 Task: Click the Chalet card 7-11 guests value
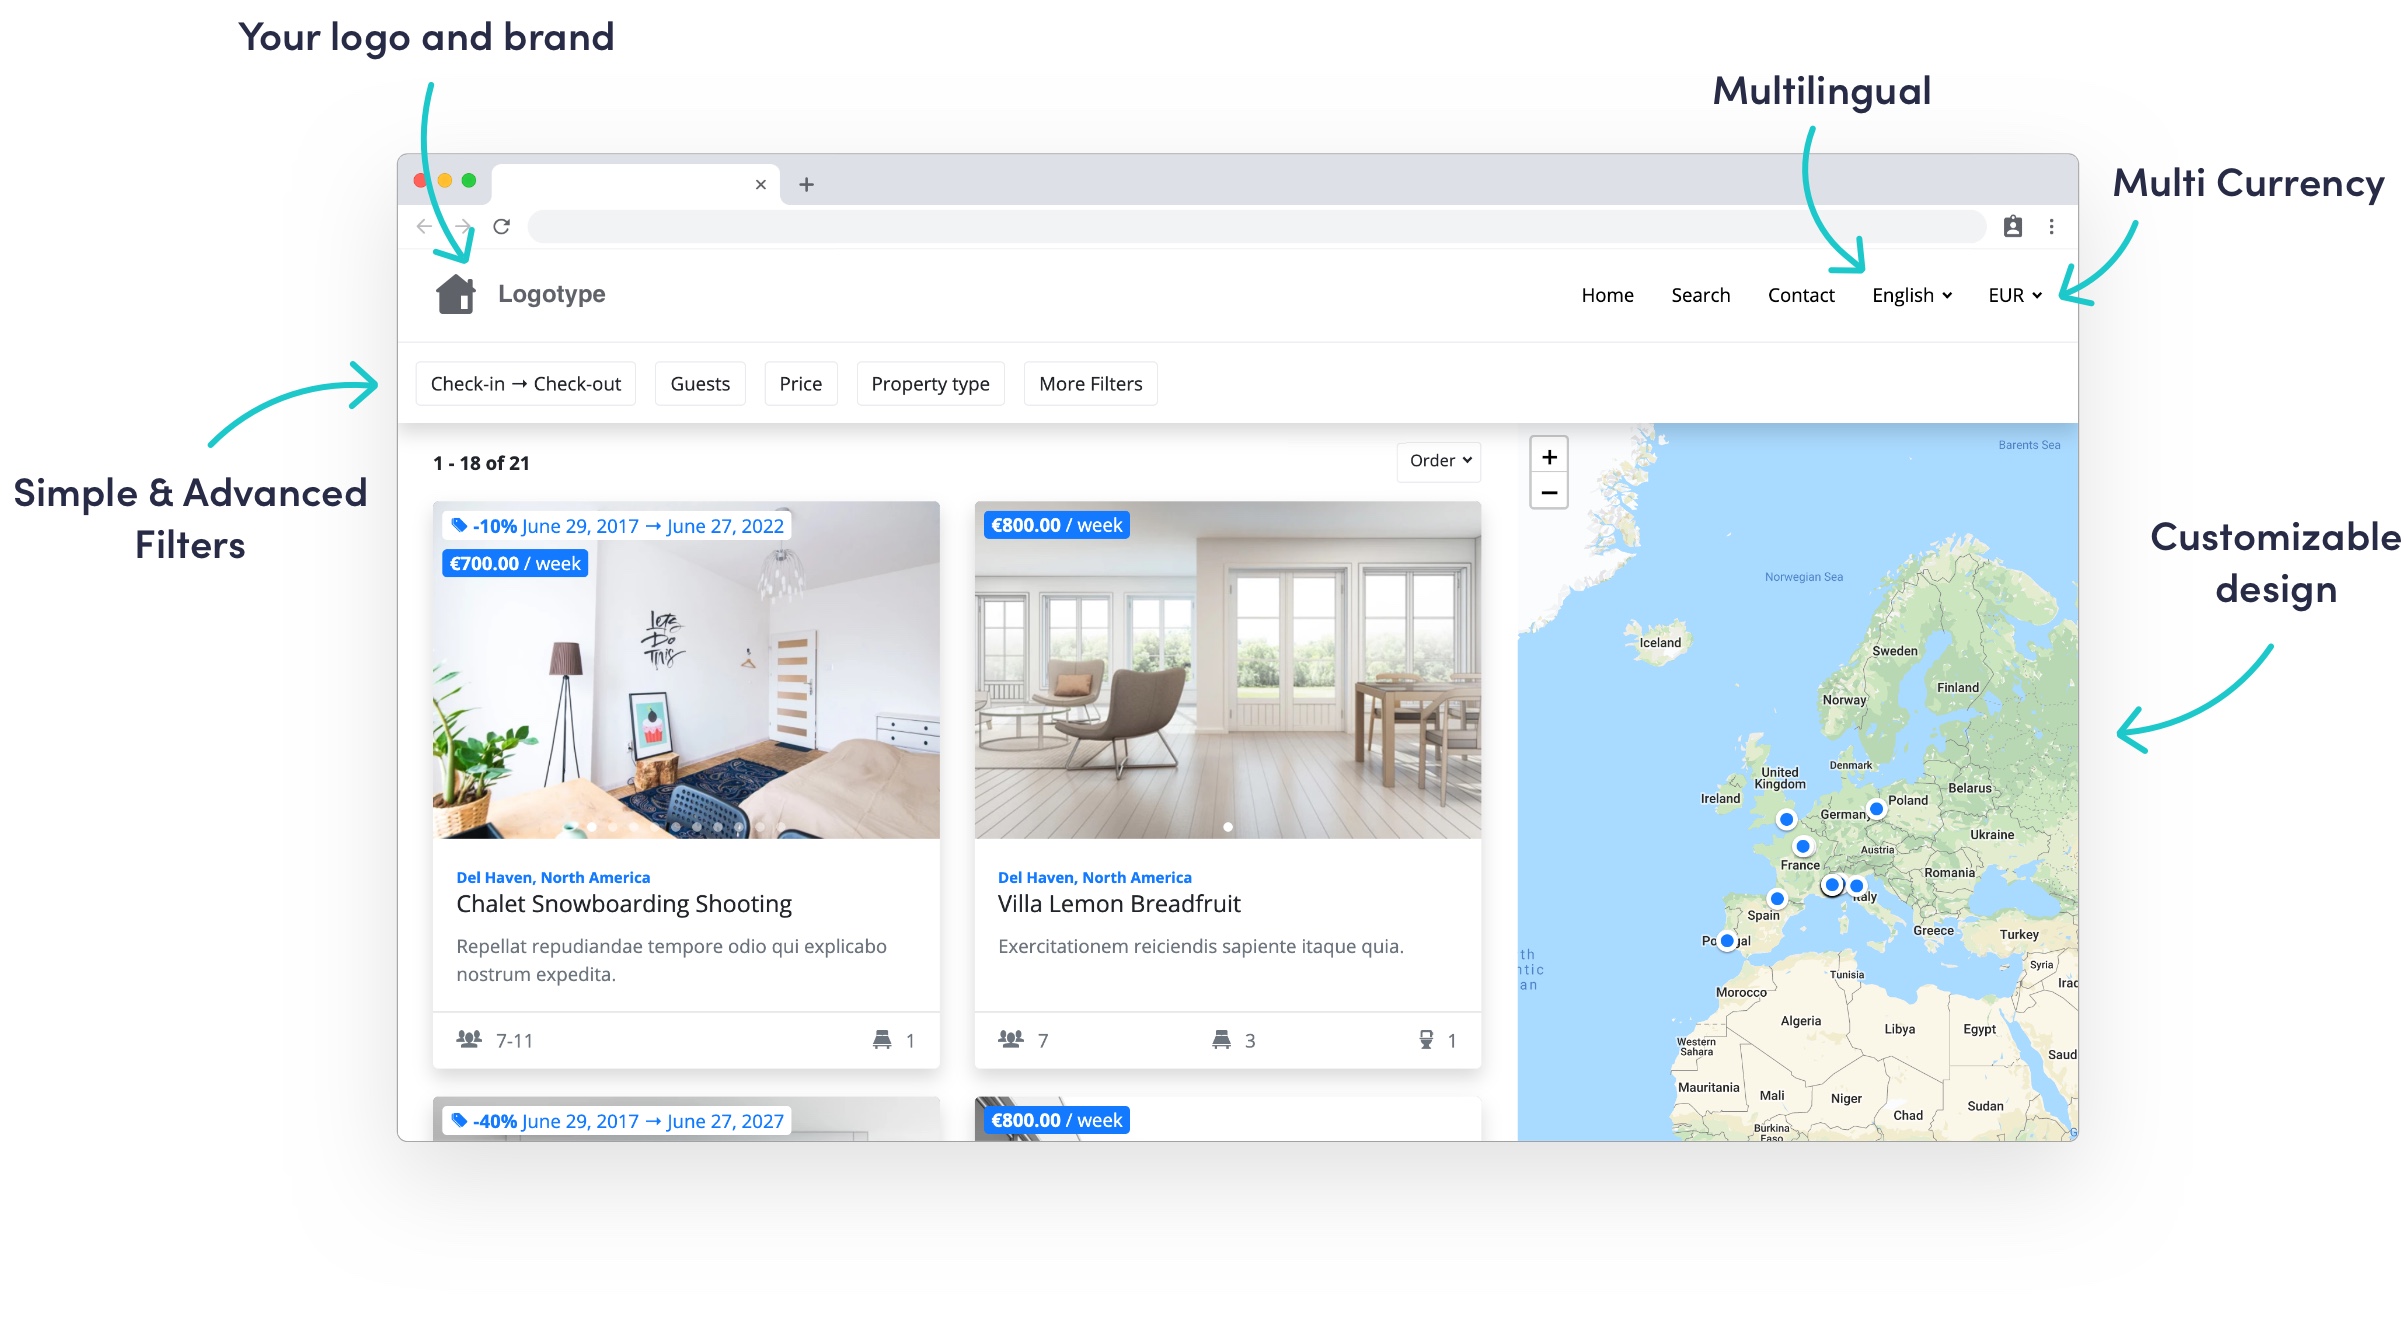pos(514,1041)
